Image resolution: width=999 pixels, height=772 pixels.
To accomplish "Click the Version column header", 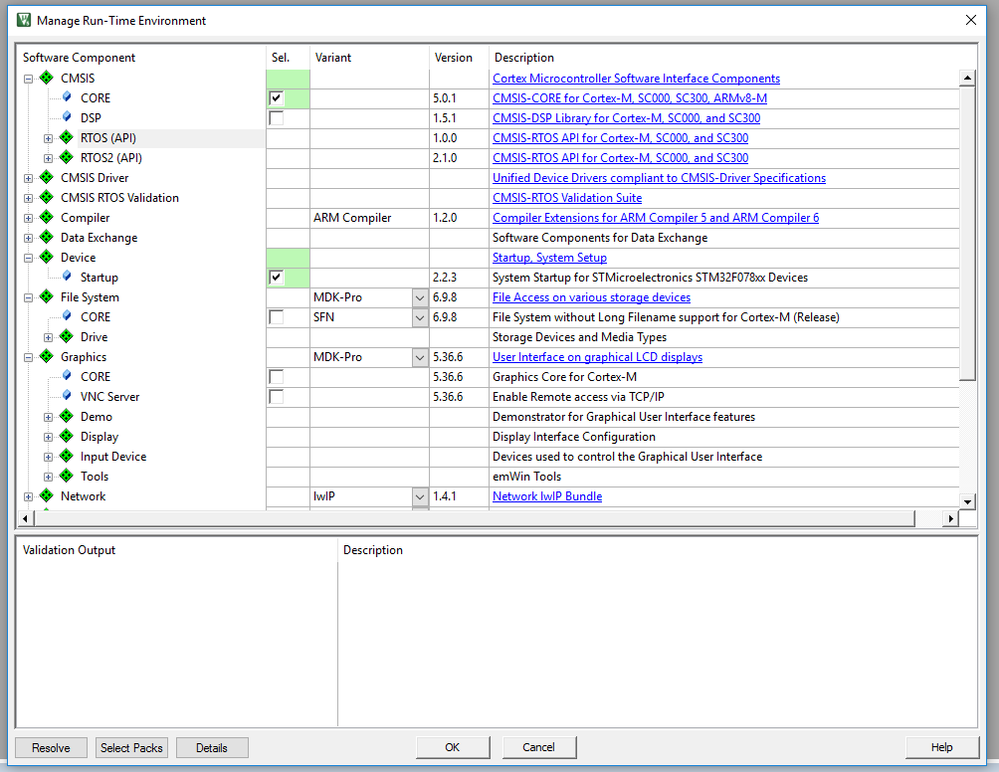I will [x=453, y=57].
